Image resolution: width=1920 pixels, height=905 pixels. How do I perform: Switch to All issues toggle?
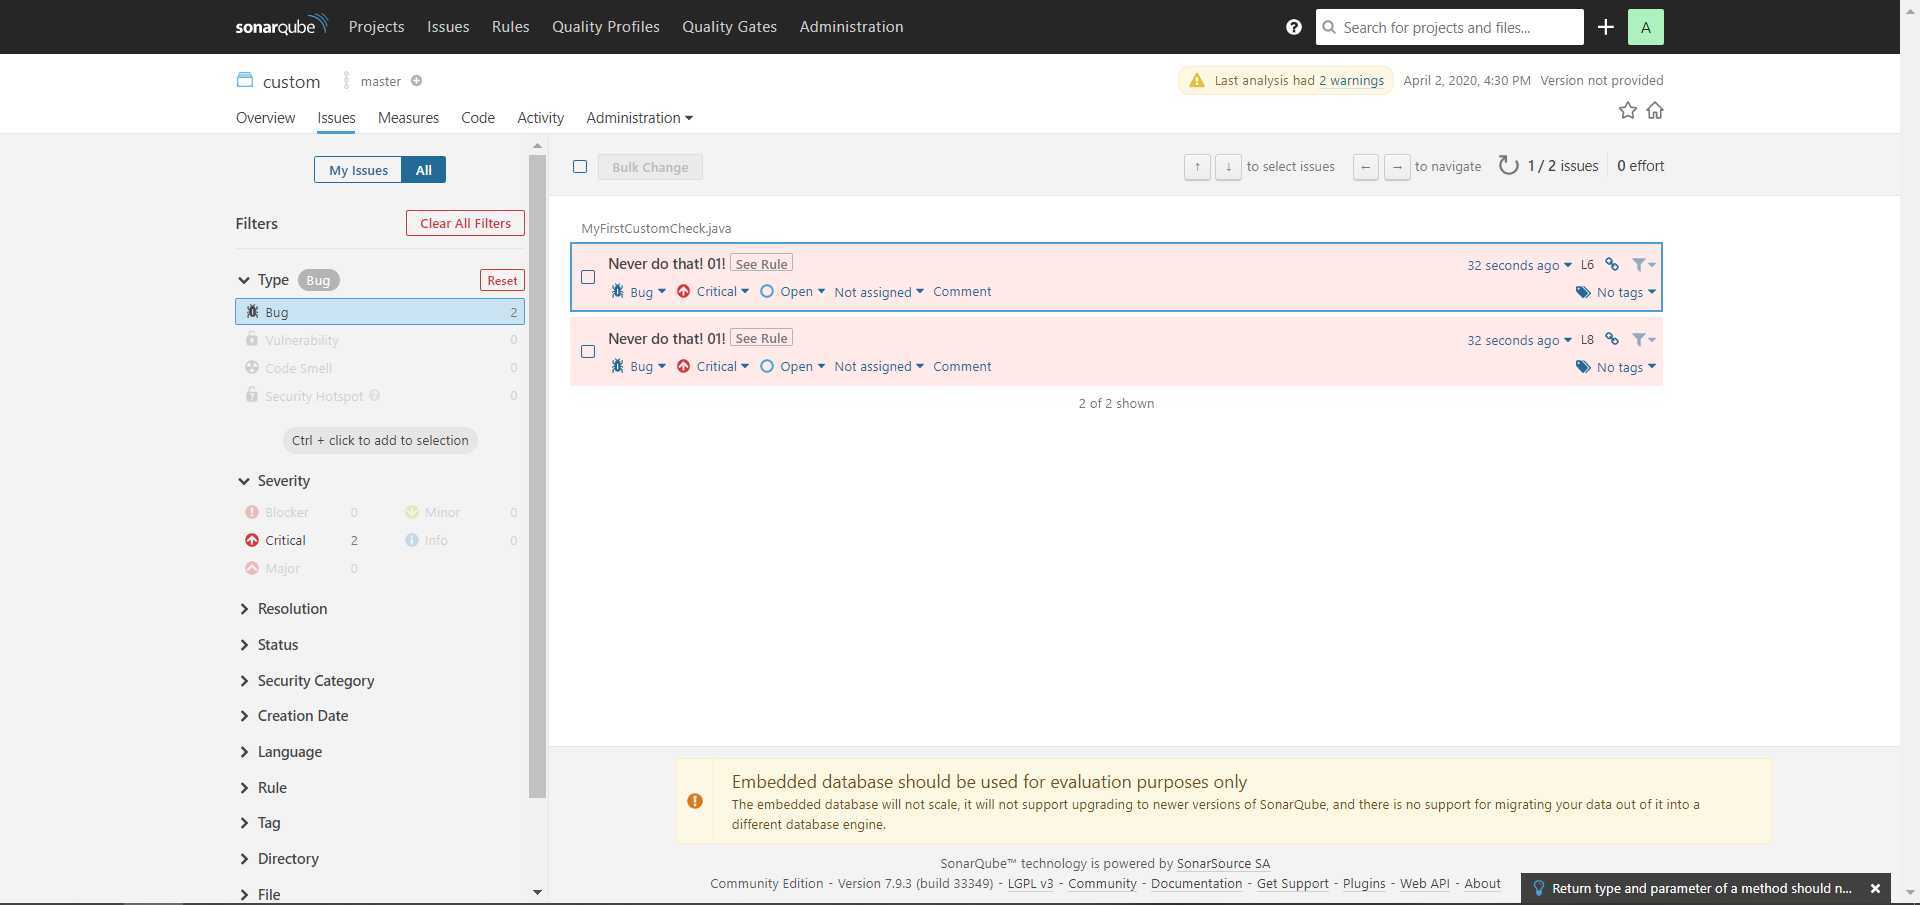(424, 170)
